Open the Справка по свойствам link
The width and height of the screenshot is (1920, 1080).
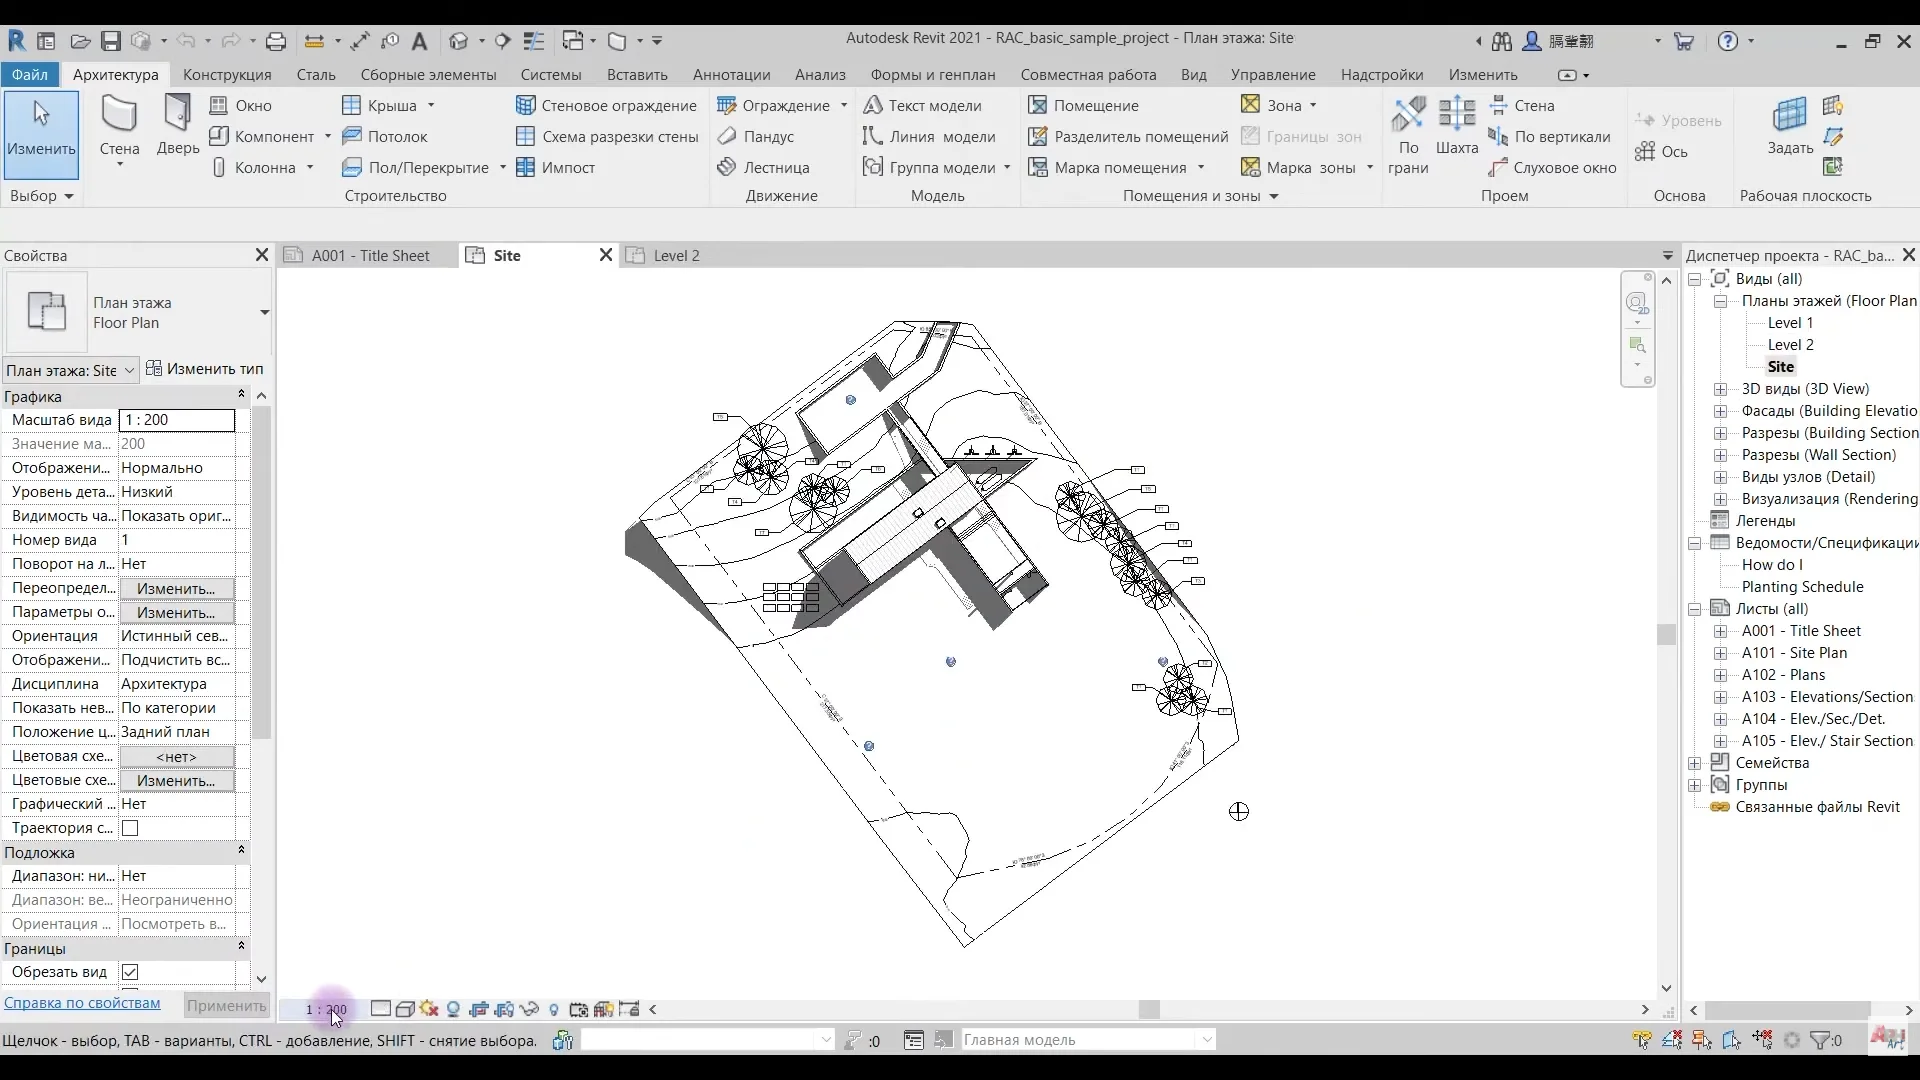coord(82,1003)
